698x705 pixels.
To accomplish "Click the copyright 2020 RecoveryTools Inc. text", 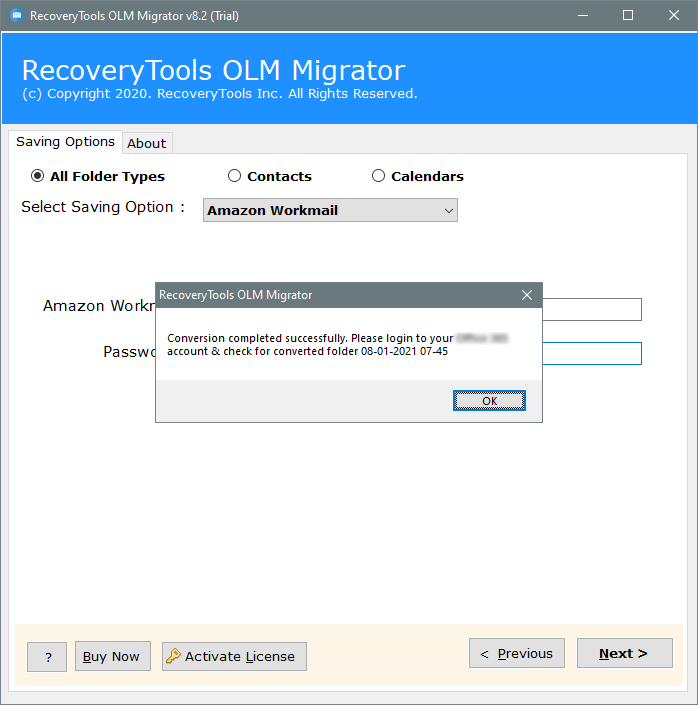I will point(220,94).
